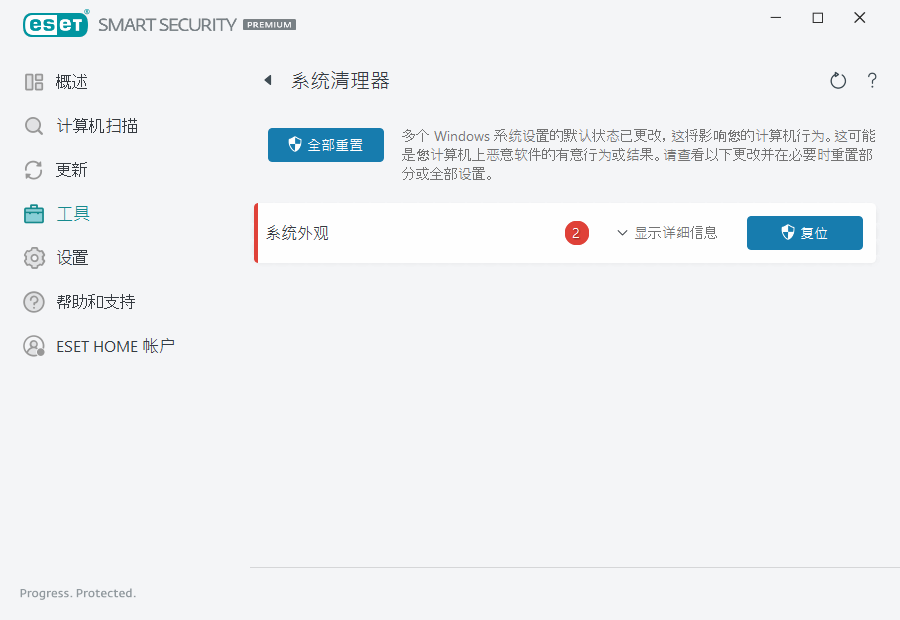Image resolution: width=900 pixels, height=620 pixels.
Task: Select the 工具 tools icon
Action: pyautogui.click(x=33, y=213)
